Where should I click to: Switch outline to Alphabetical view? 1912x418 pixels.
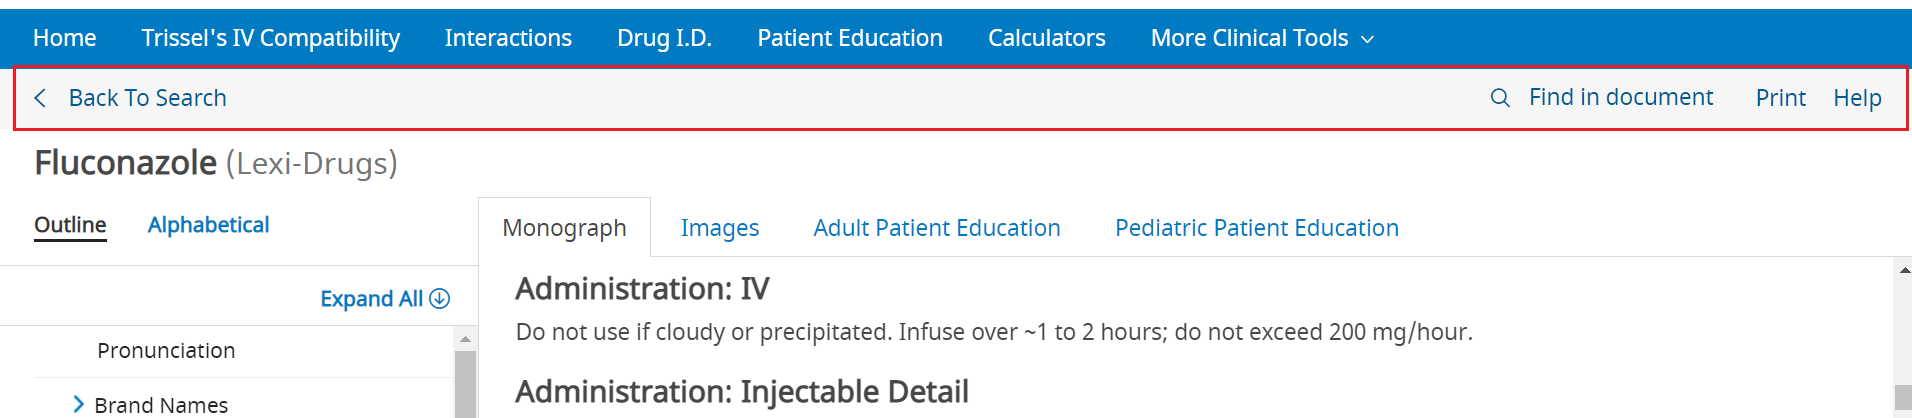[208, 225]
